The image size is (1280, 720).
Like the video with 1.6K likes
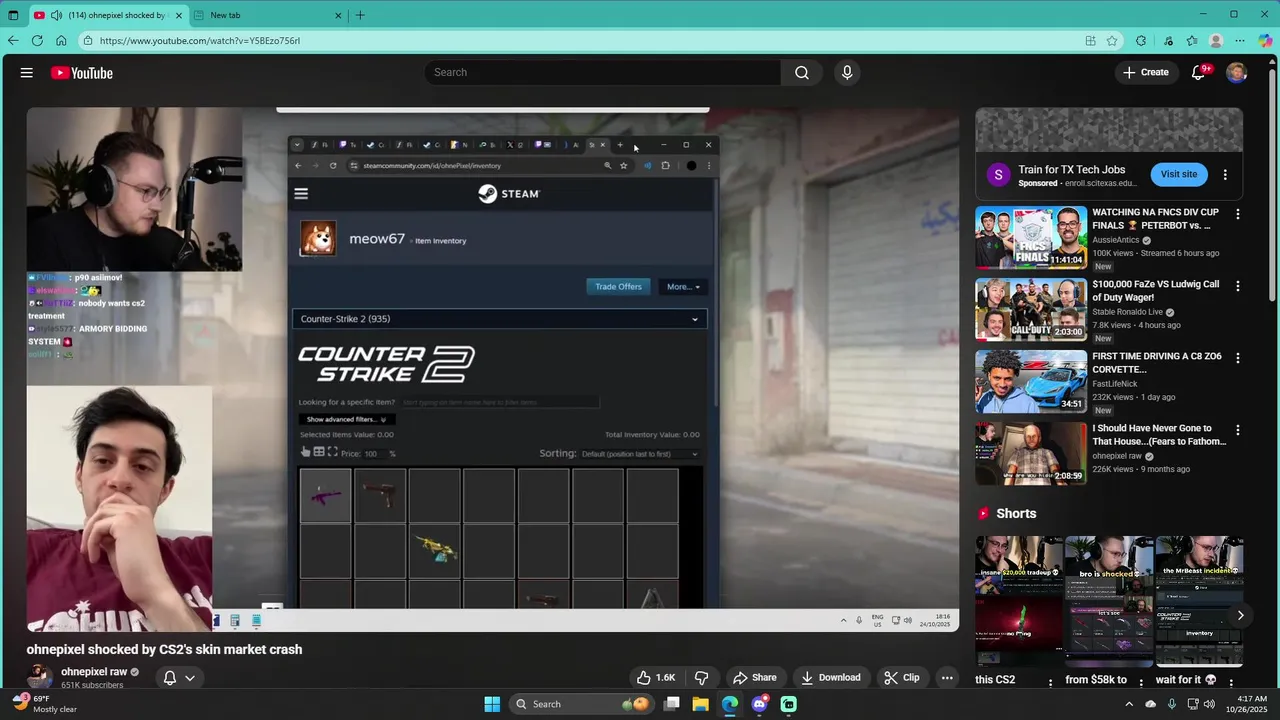pyautogui.click(x=656, y=677)
